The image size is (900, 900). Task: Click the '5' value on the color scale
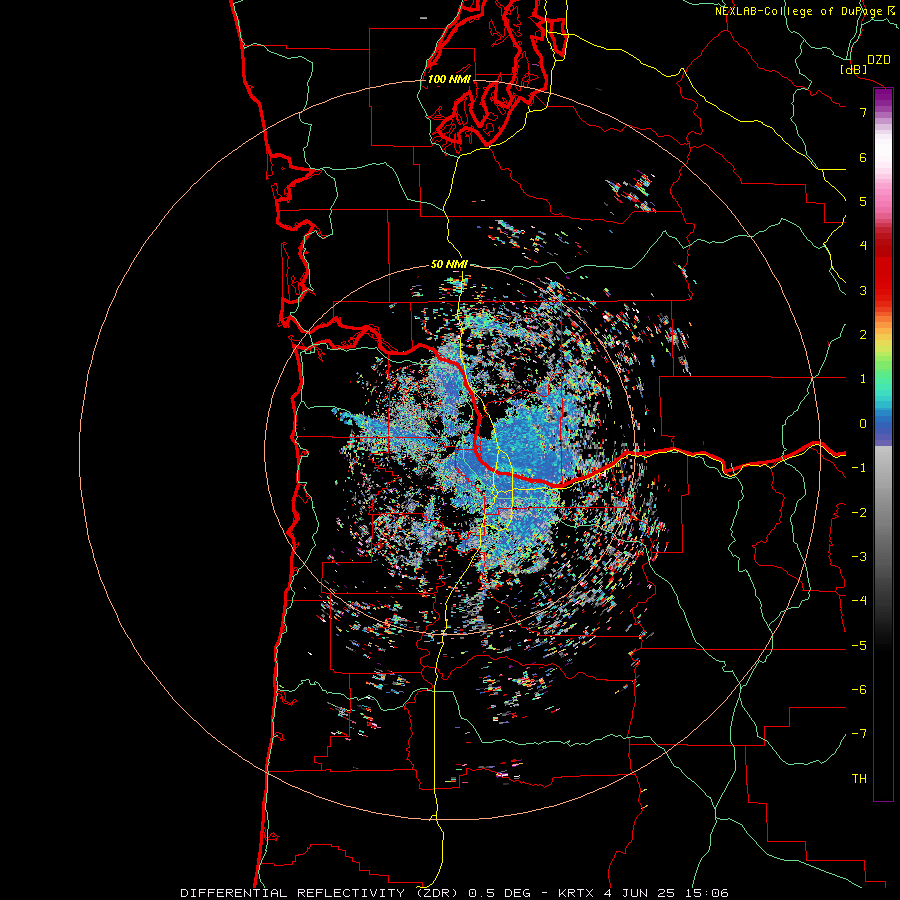point(863,201)
